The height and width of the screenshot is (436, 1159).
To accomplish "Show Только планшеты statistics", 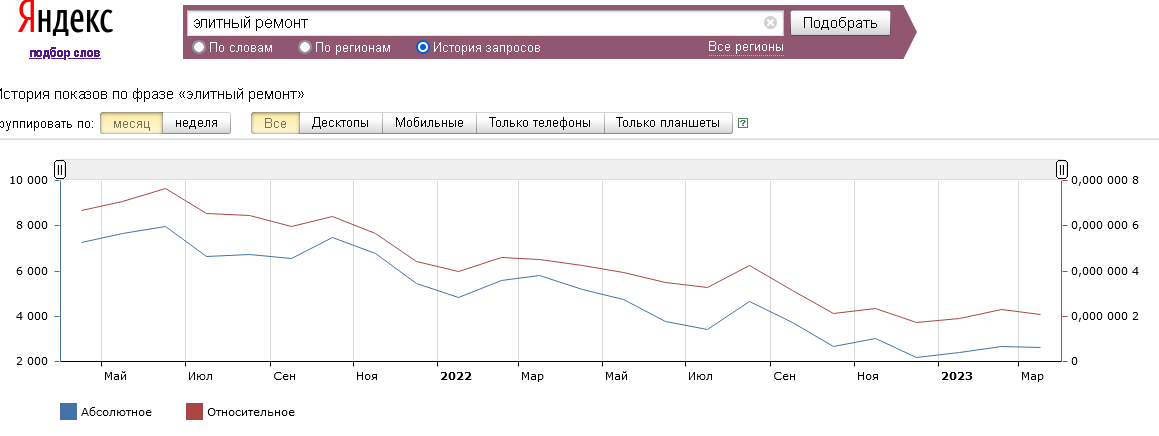I will click(667, 123).
